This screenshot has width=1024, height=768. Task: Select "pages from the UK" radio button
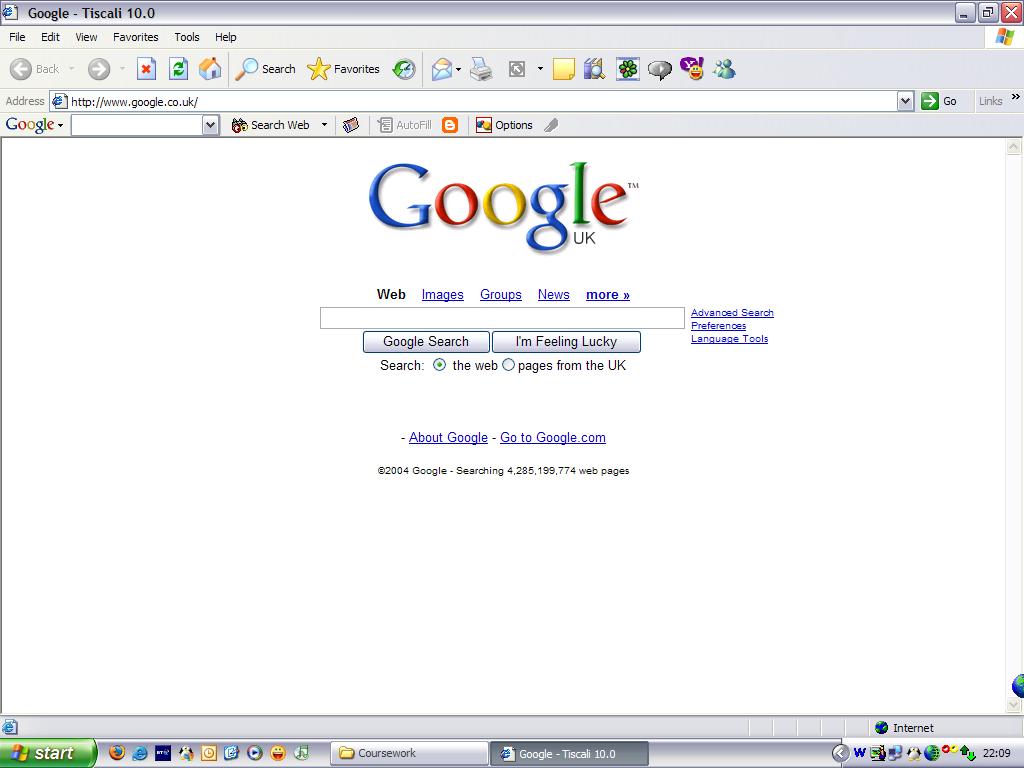[x=508, y=365]
